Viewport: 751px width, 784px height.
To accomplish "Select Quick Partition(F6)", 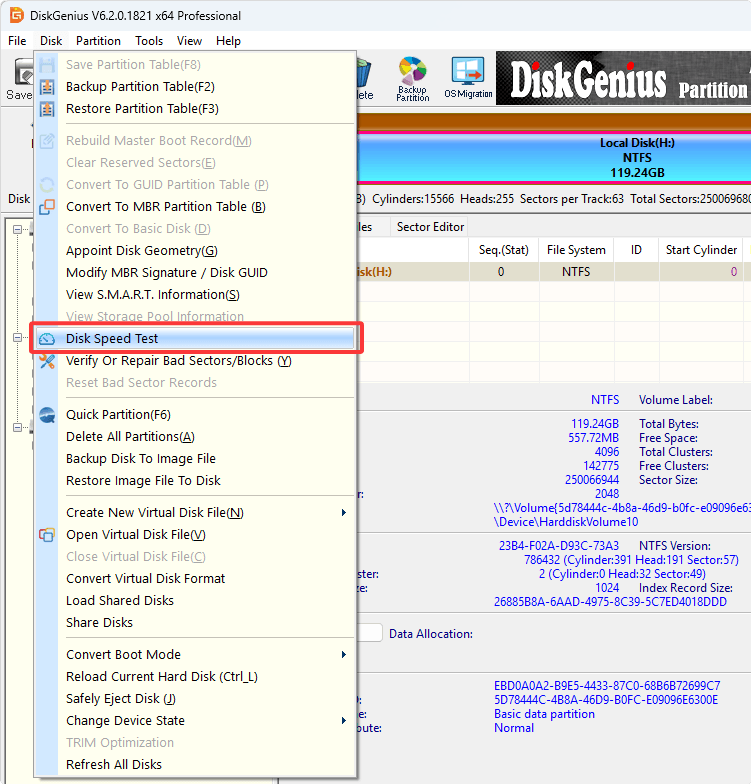I will click(x=196, y=414).
